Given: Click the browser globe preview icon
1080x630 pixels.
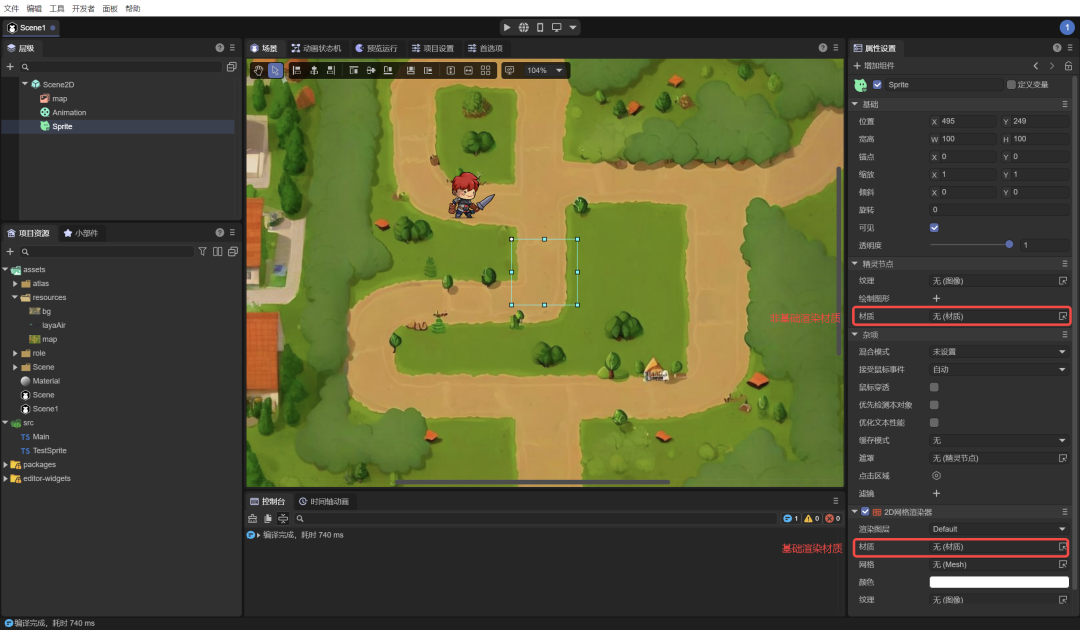Looking at the screenshot, I should coord(523,28).
